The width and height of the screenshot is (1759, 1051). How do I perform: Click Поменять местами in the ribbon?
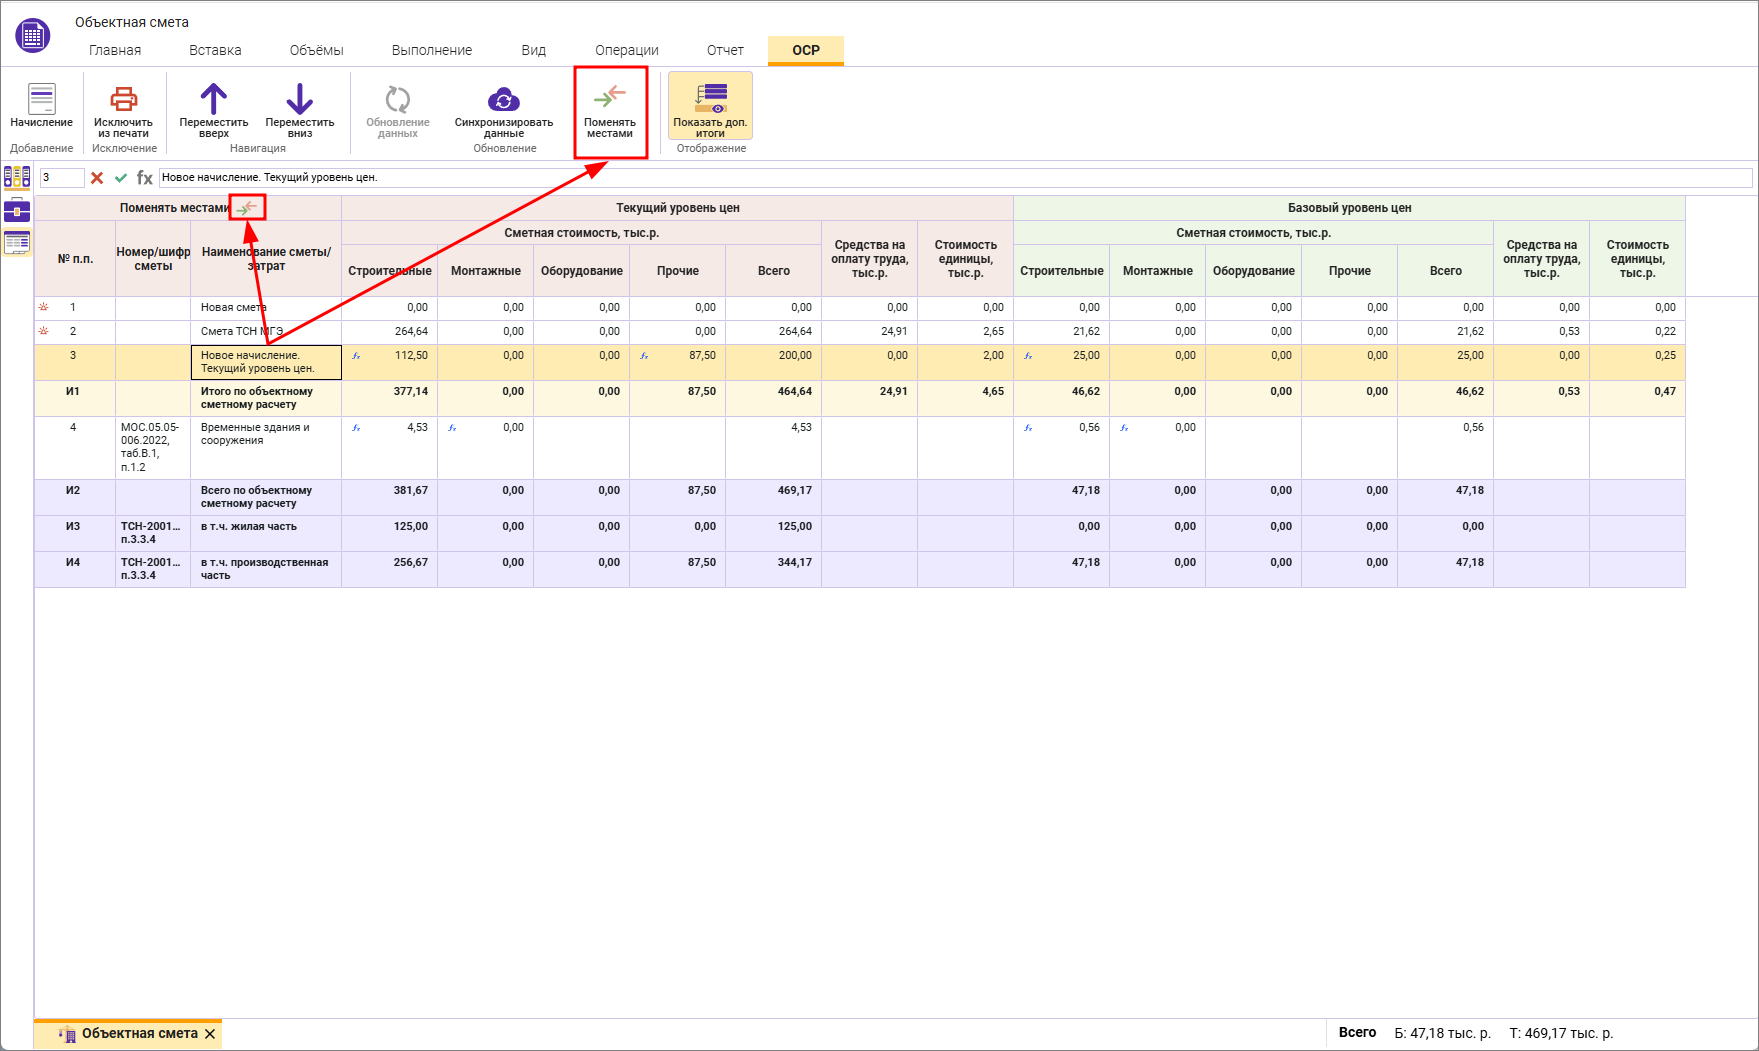point(610,111)
